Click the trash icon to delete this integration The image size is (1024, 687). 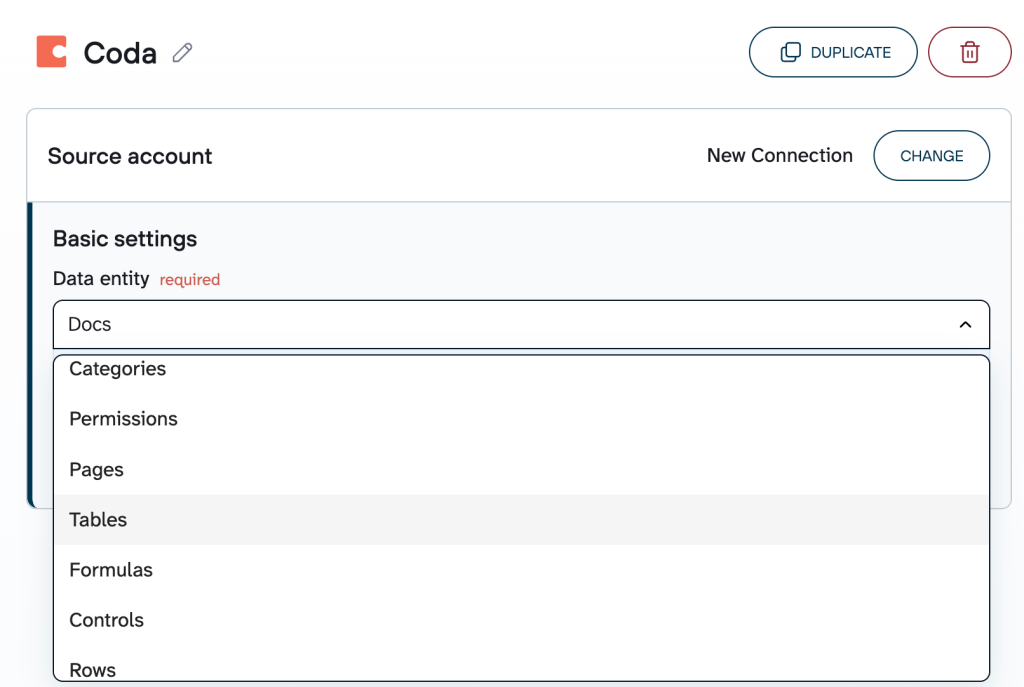tap(969, 52)
